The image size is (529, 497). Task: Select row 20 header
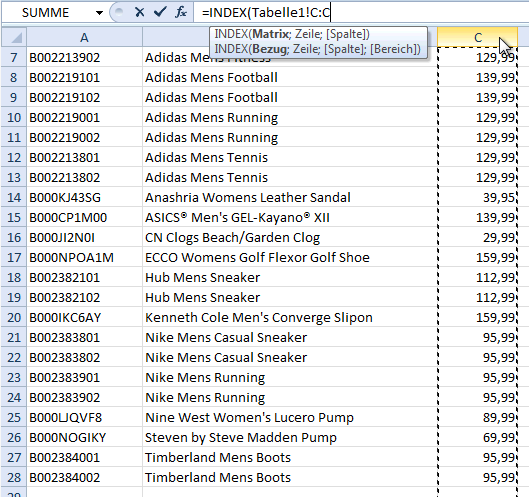click(x=14, y=317)
